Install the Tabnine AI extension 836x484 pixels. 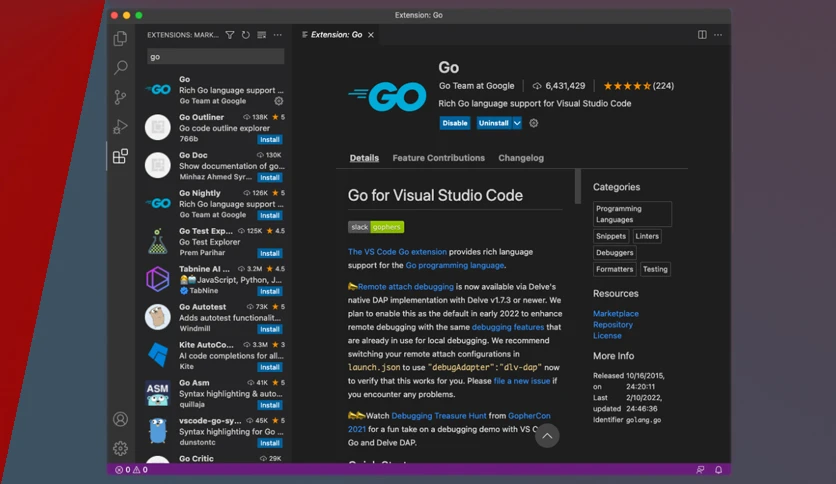(270, 291)
